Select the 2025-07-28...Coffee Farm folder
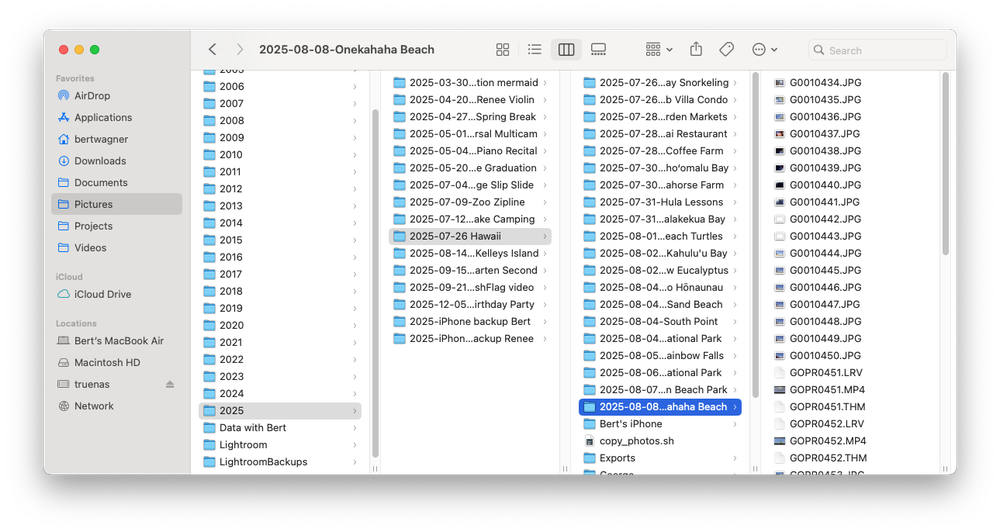 coord(660,151)
